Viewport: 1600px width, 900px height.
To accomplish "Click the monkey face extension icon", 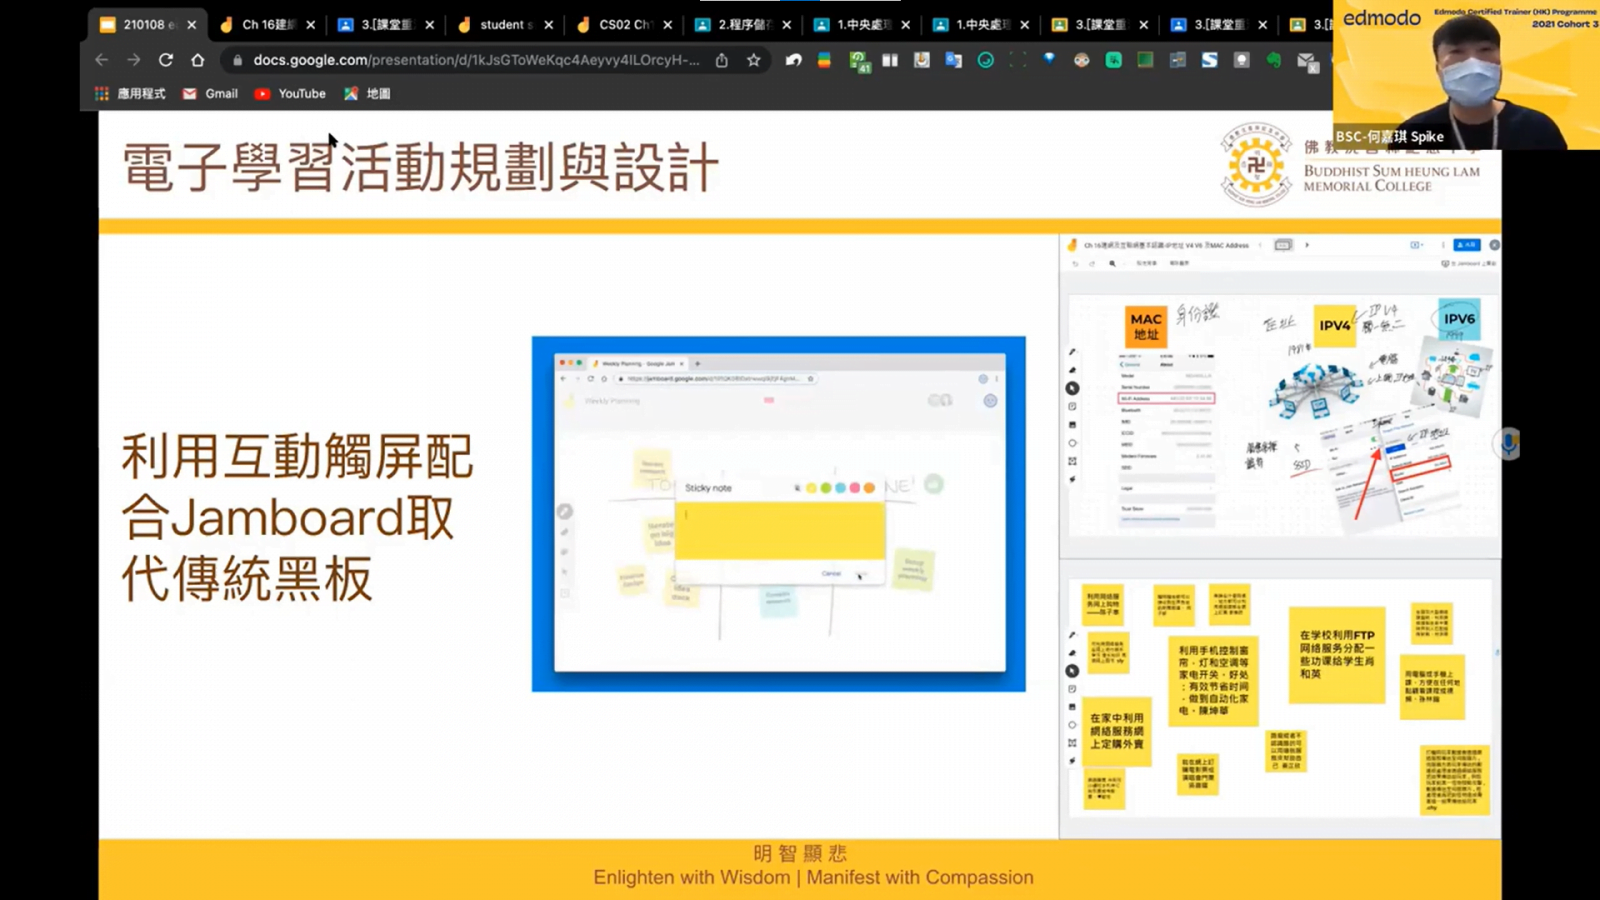I will pyautogui.click(x=1081, y=60).
